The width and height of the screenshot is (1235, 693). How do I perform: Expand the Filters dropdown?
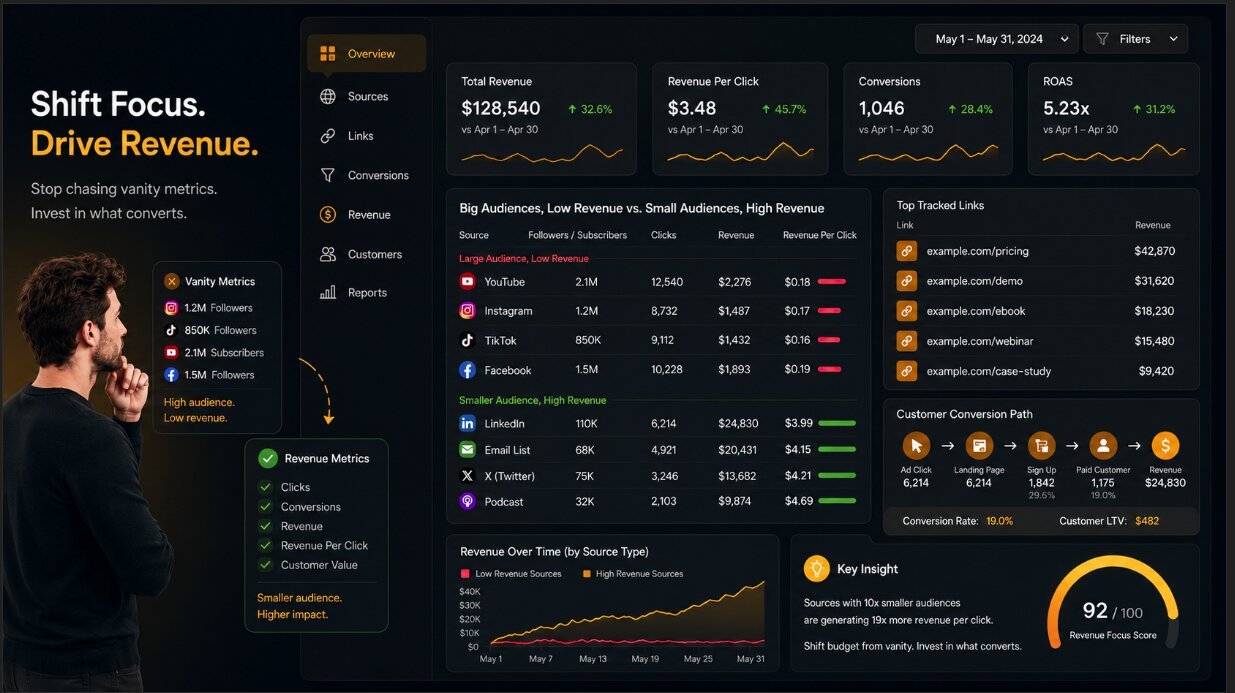tap(1135, 39)
